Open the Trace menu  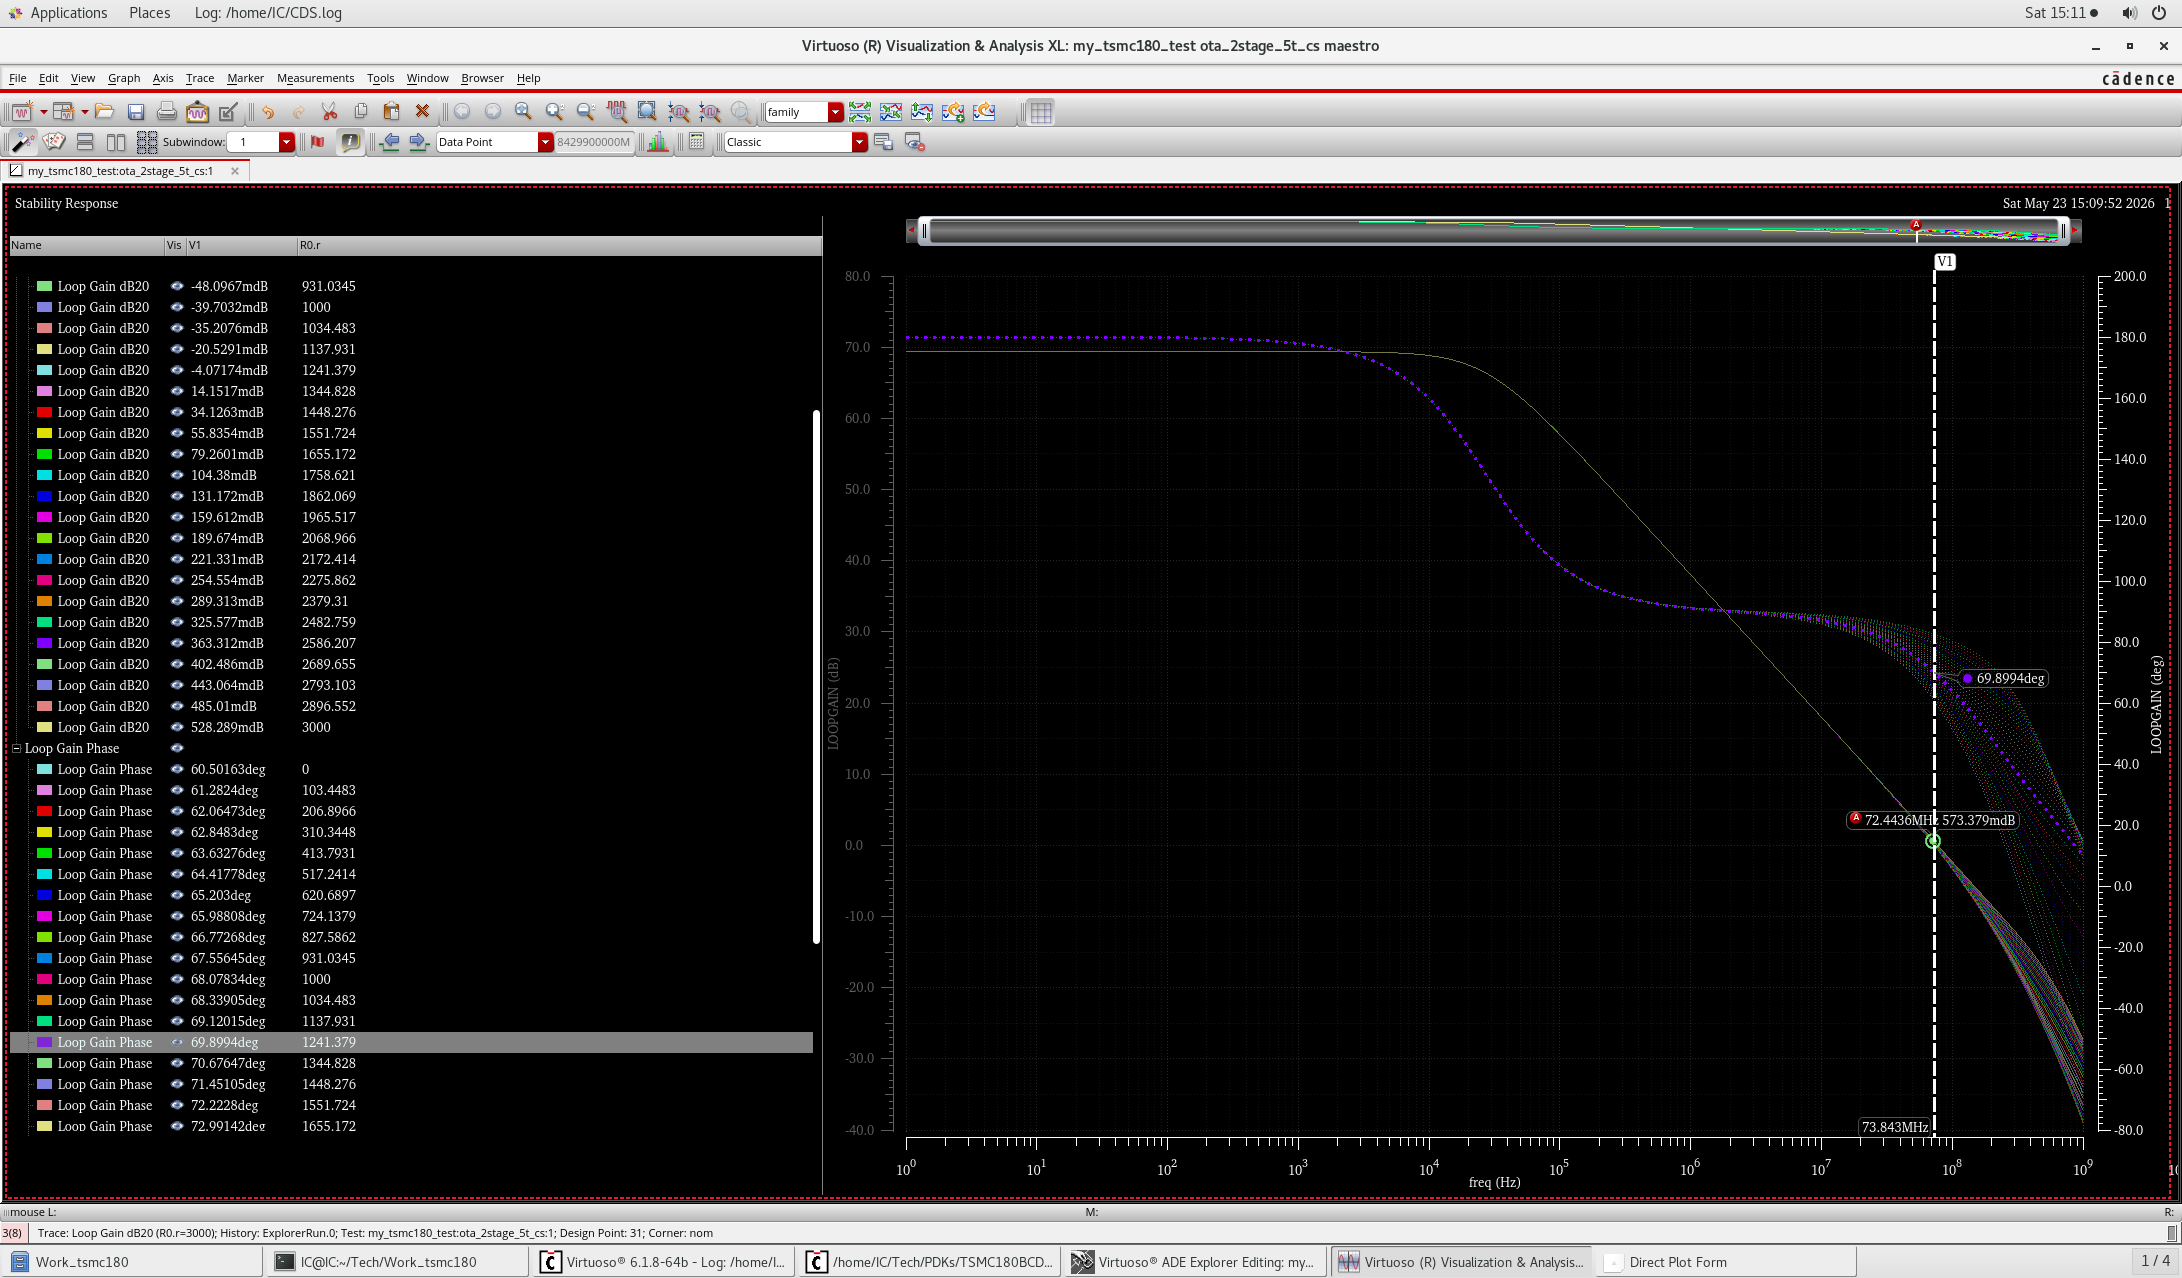[x=200, y=78]
